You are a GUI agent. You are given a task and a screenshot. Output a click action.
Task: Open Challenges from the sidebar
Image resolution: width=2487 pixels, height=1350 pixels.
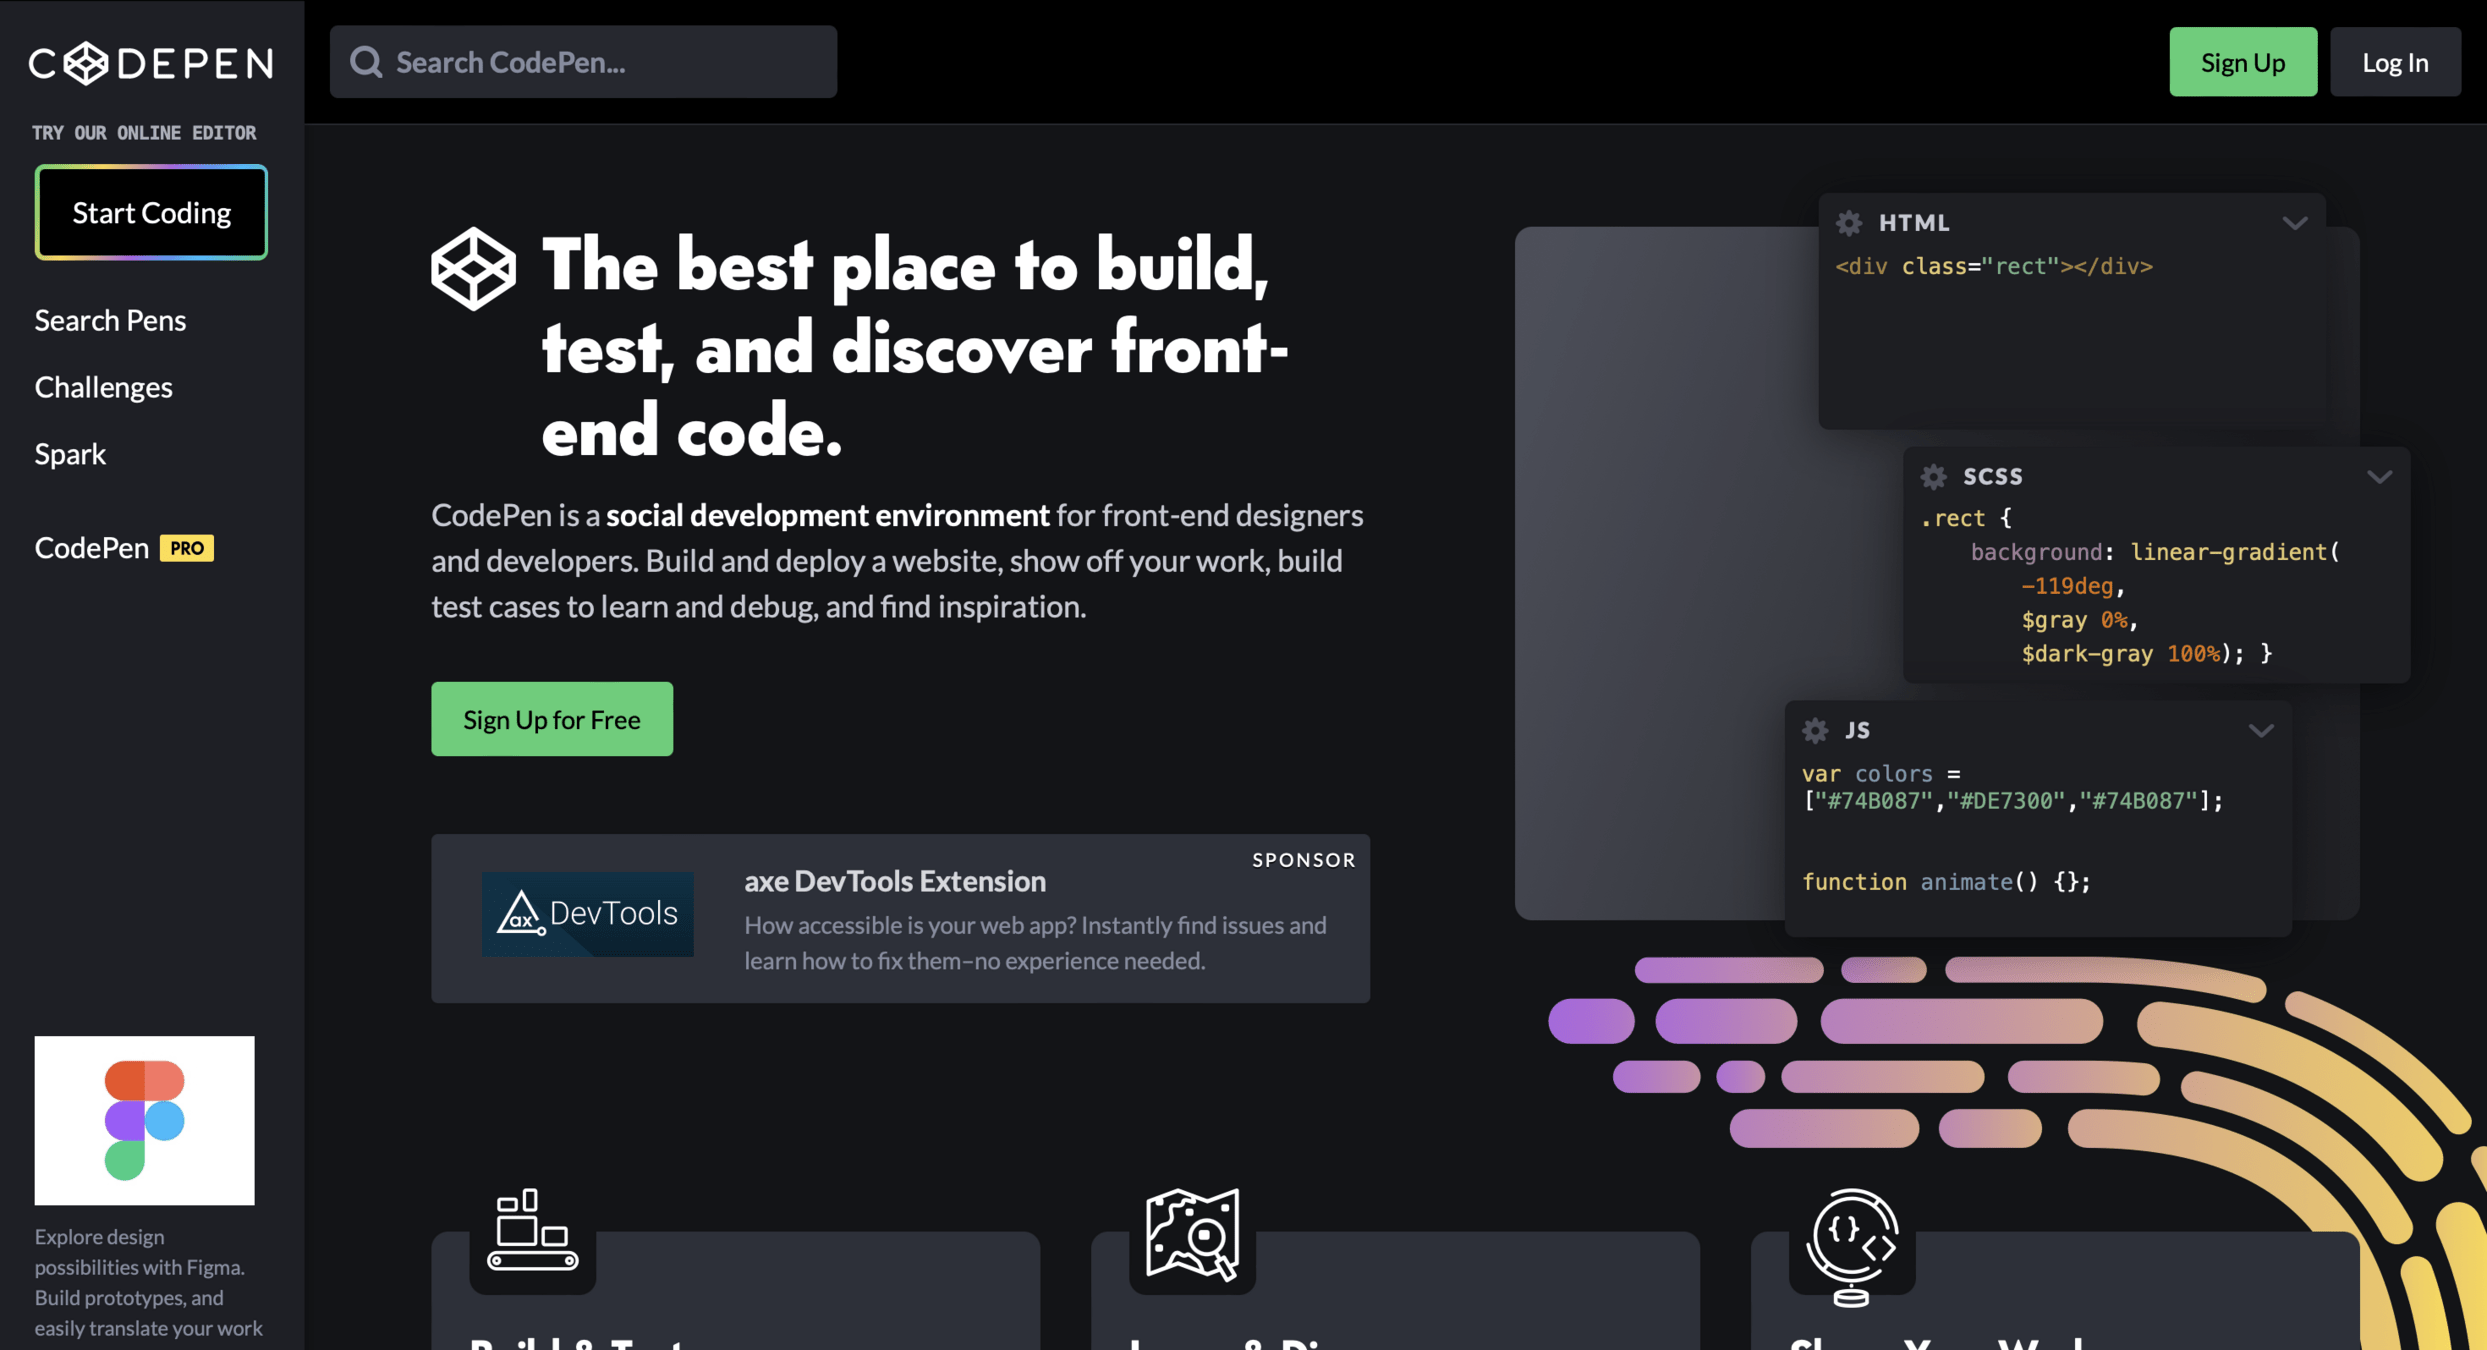coord(103,387)
